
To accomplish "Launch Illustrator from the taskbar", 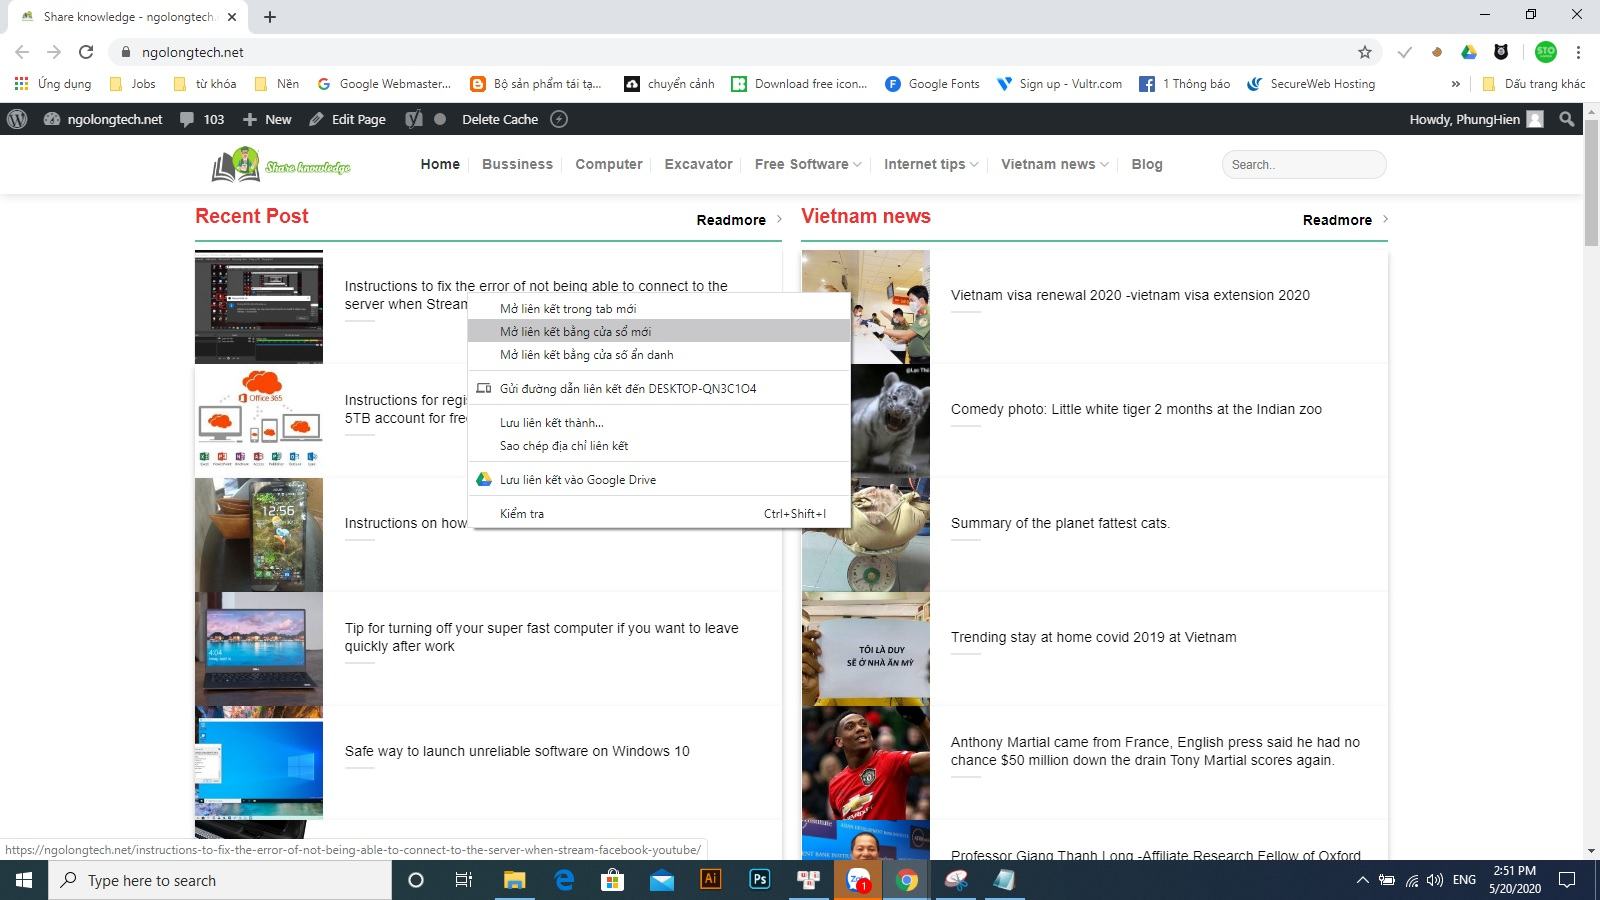I will [x=711, y=880].
